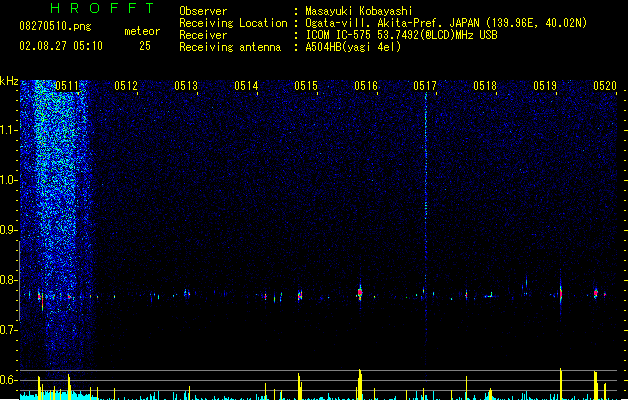The width and height of the screenshot is (629, 400).
Task: Click the 0511 time marker
Action: coord(67,86)
